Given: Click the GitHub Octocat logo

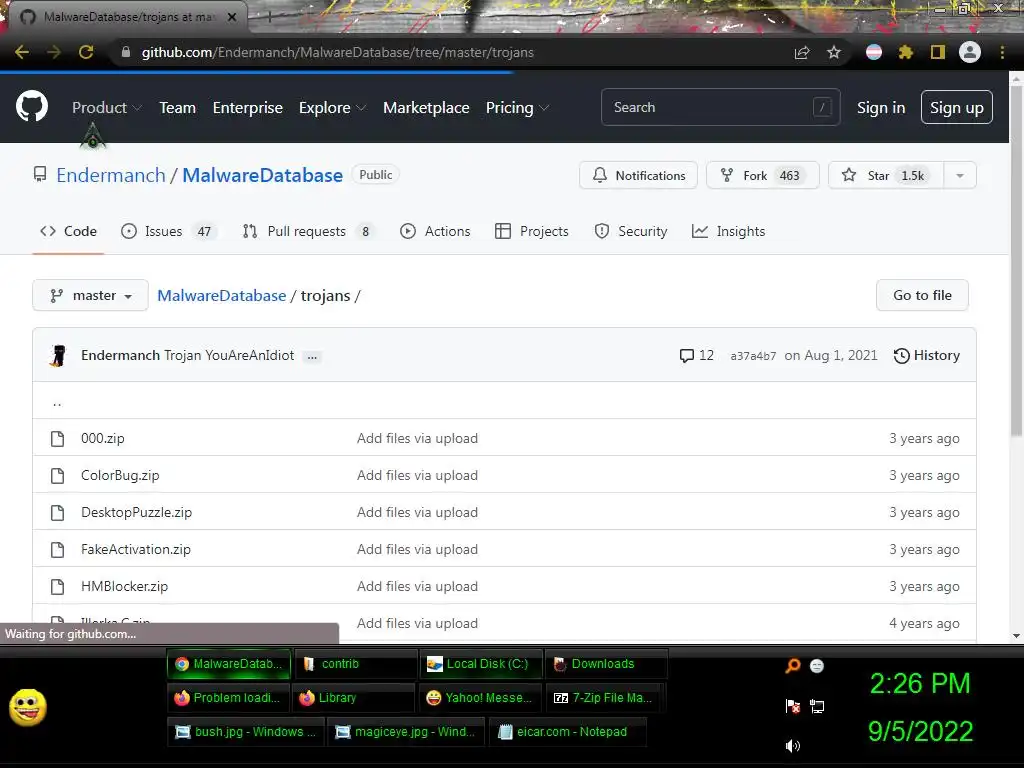Looking at the screenshot, I should [31, 106].
